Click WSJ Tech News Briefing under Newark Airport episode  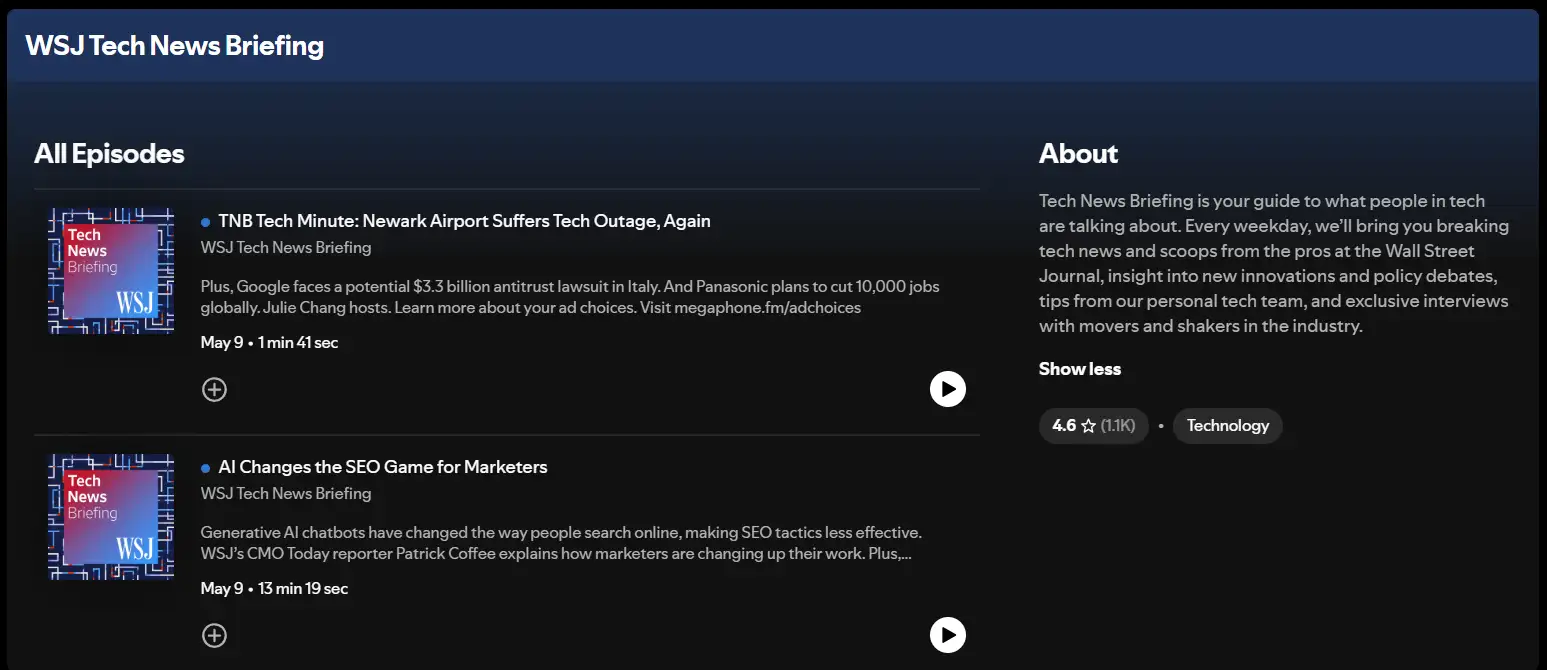pos(286,248)
